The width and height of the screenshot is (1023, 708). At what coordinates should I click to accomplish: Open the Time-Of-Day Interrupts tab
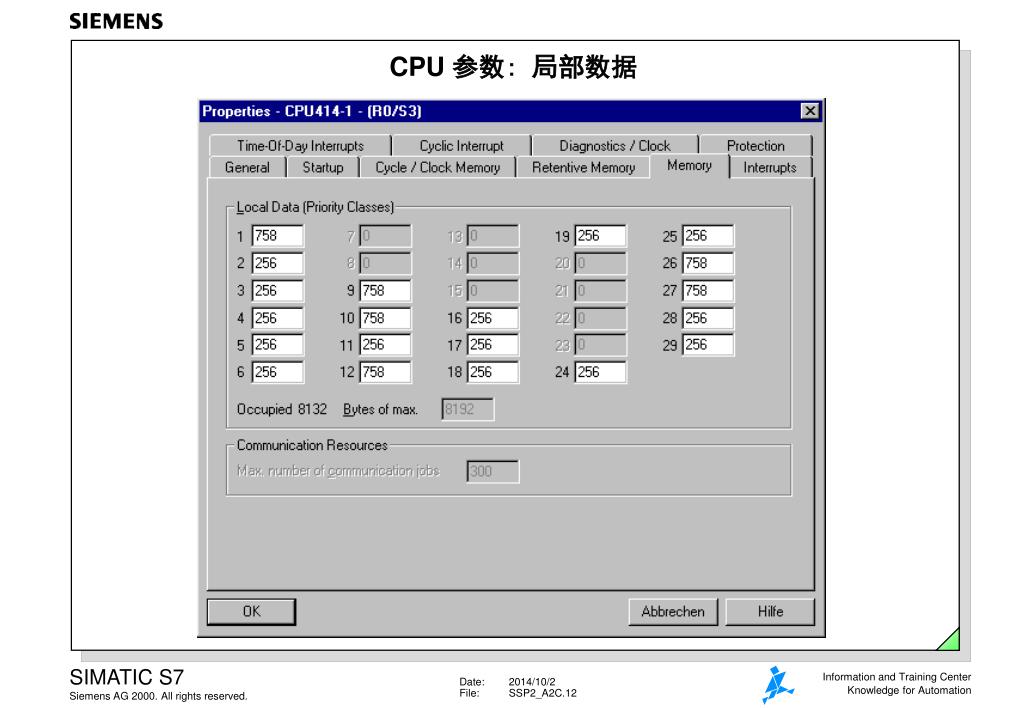pos(300,146)
